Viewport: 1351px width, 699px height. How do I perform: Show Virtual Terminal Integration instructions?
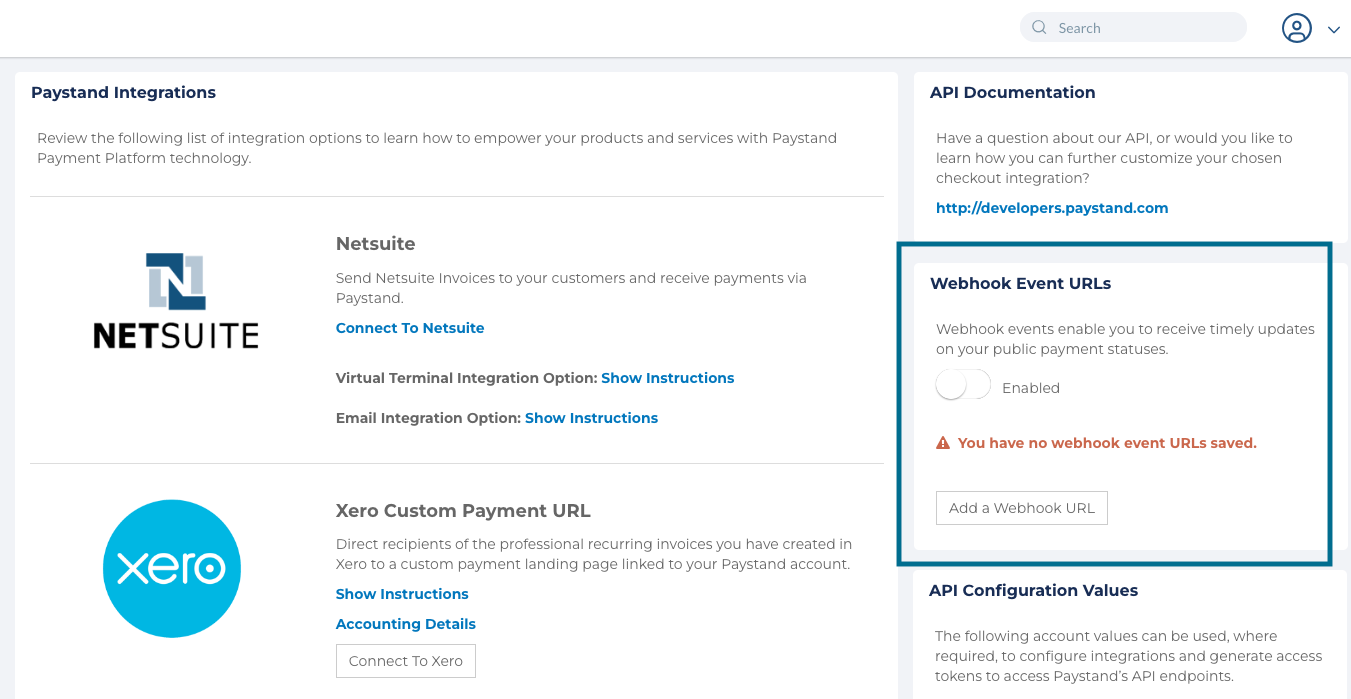668,378
